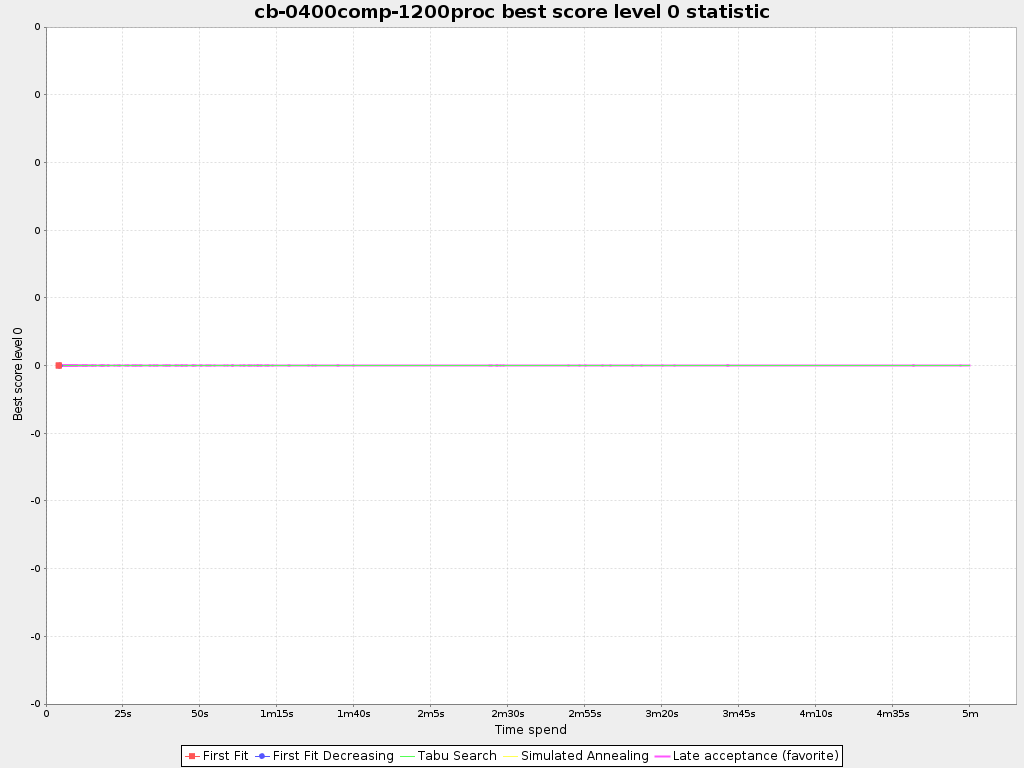Click the 5m x-axis tick label
This screenshot has width=1024, height=768.
(x=969, y=714)
